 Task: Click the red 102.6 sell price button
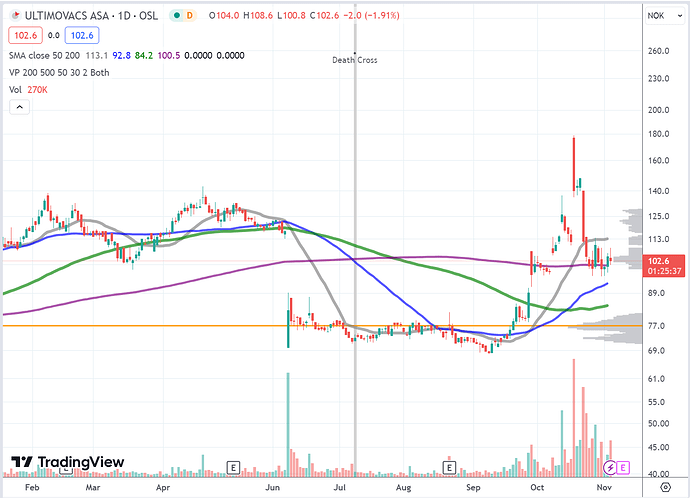tap(26, 35)
